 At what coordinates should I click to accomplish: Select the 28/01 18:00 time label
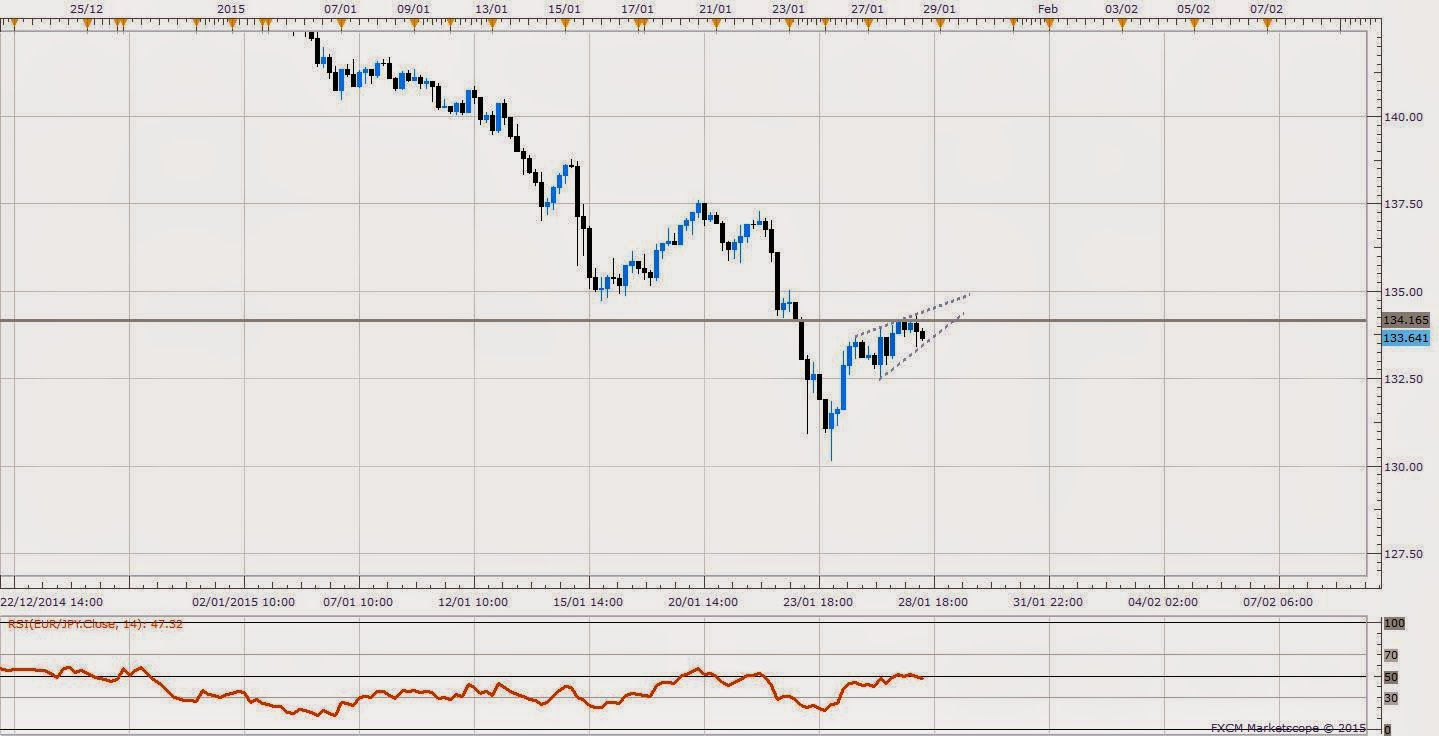[934, 602]
